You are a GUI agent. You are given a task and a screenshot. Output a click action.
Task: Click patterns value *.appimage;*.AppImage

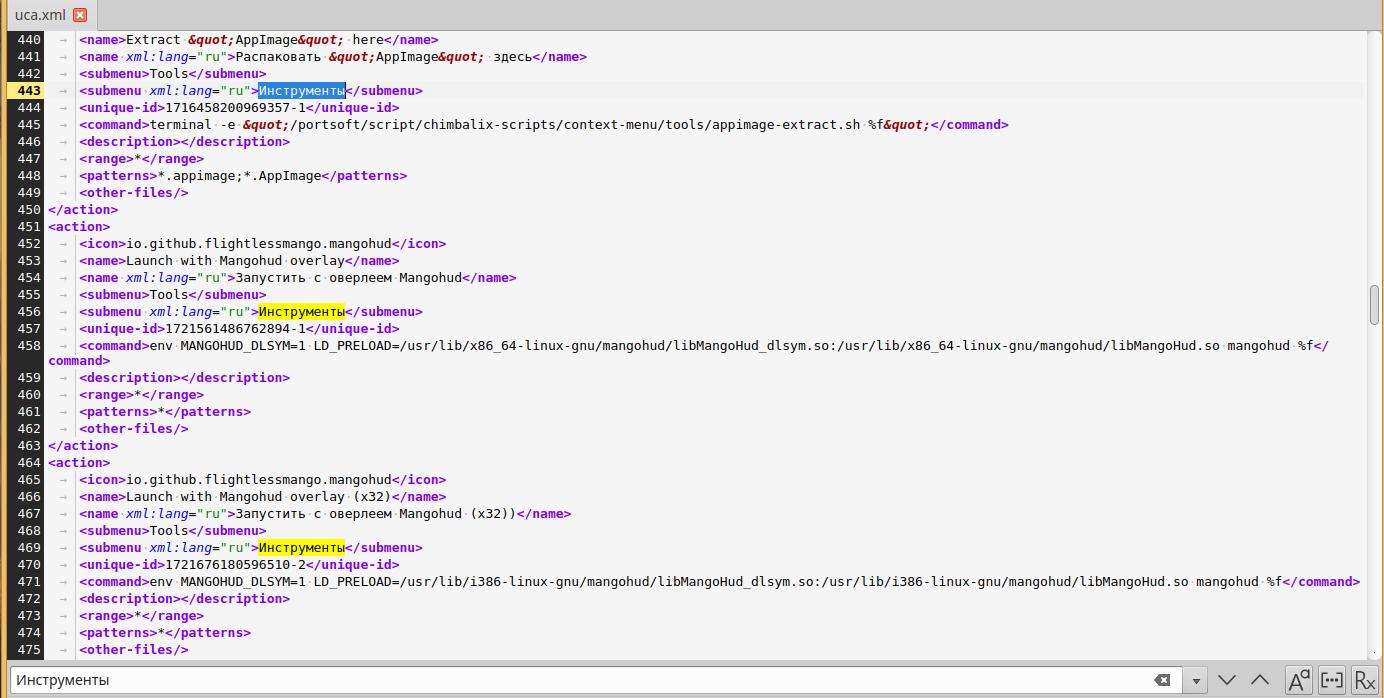240,176
